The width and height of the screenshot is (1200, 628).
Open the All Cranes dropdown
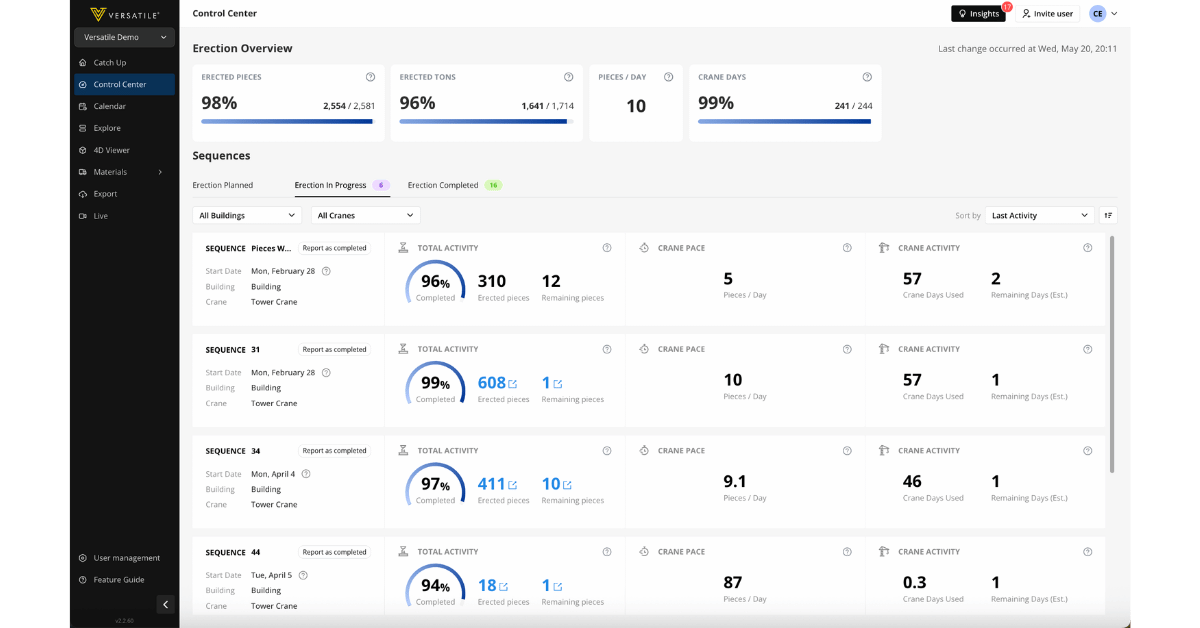click(366, 215)
